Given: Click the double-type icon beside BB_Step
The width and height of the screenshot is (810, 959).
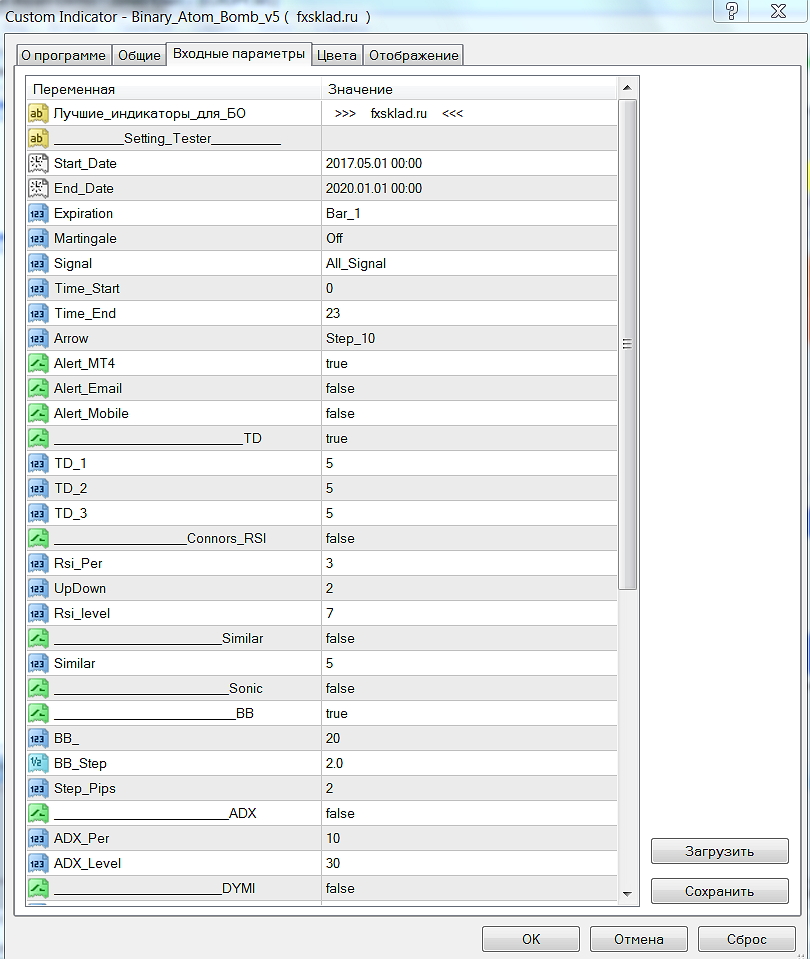Looking at the screenshot, I should tap(38, 763).
